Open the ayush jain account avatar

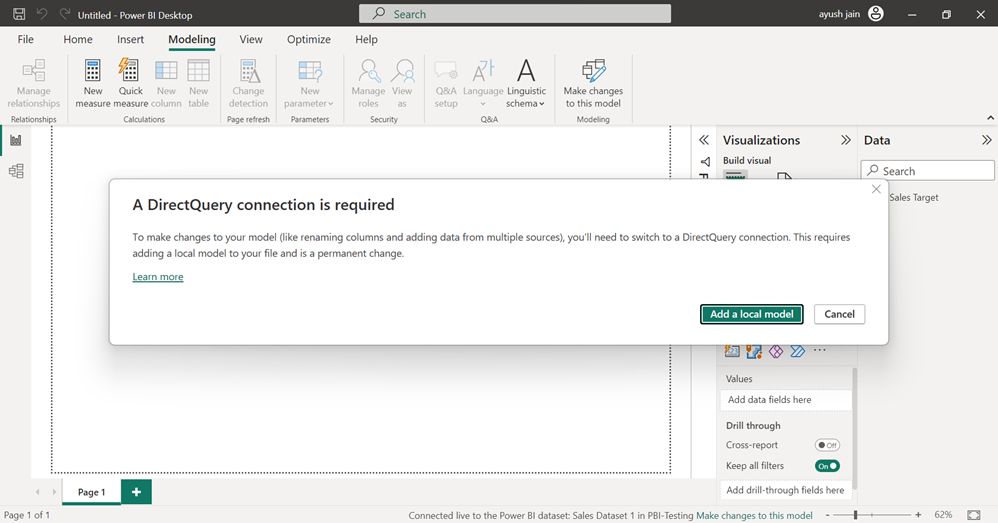pyautogui.click(x=876, y=14)
